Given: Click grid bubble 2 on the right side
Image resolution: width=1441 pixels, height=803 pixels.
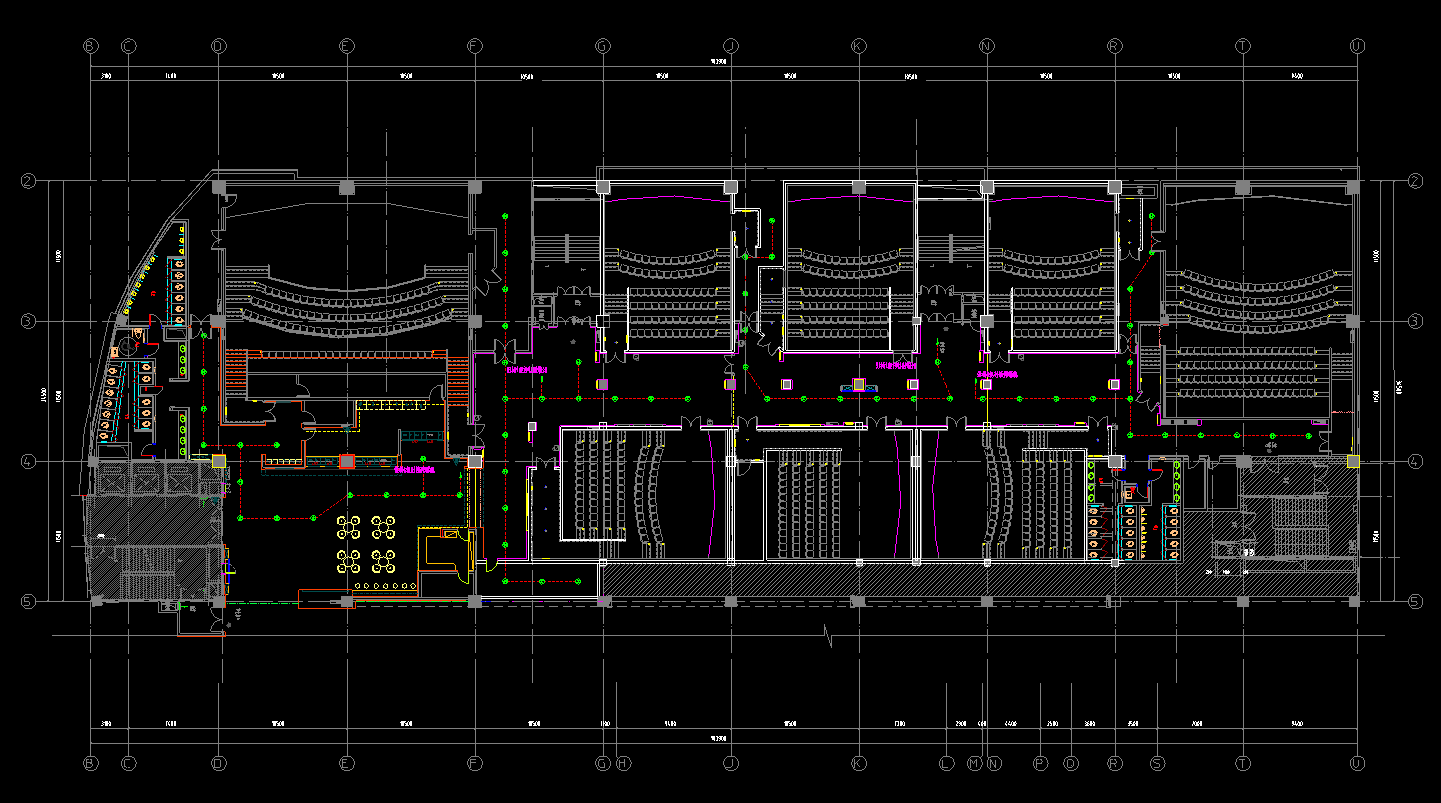Looking at the screenshot, I should click(x=1415, y=182).
